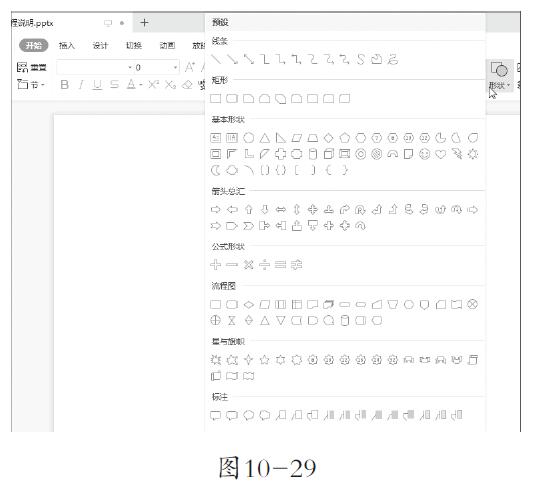The width and height of the screenshot is (533, 492).
Task: Toggle underline formatting
Action: [97, 84]
